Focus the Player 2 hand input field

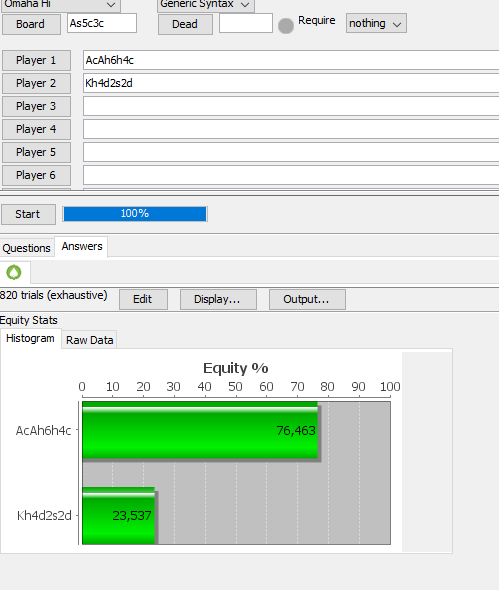291,83
